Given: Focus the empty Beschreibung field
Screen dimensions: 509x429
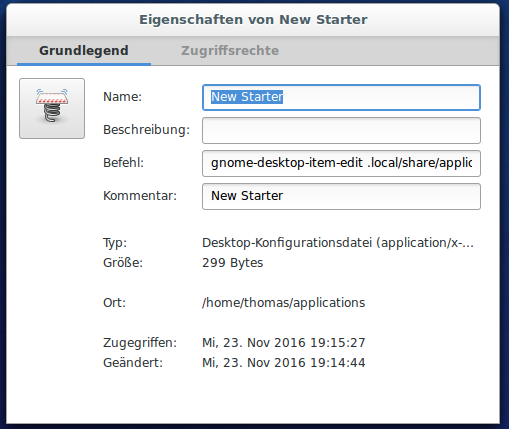Looking at the screenshot, I should click(x=341, y=130).
